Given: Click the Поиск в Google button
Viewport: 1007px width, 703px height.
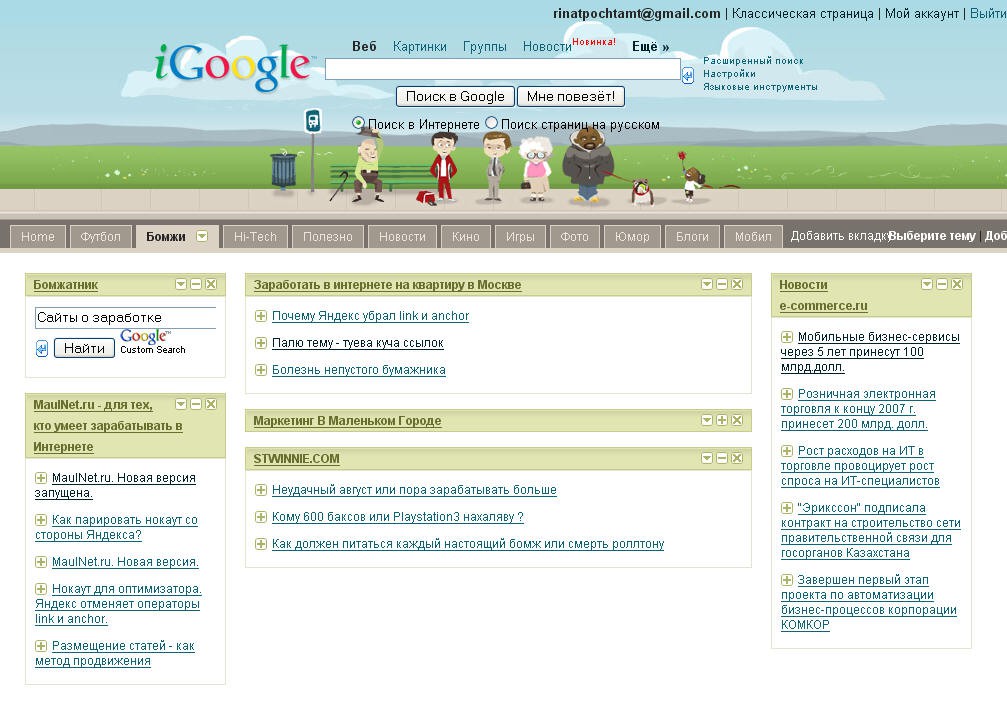Looking at the screenshot, I should point(455,96).
